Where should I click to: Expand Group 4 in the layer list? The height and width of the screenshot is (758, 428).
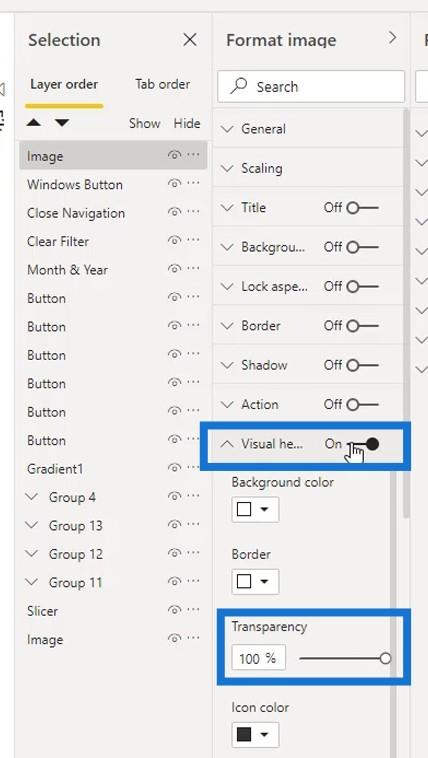(x=32, y=497)
